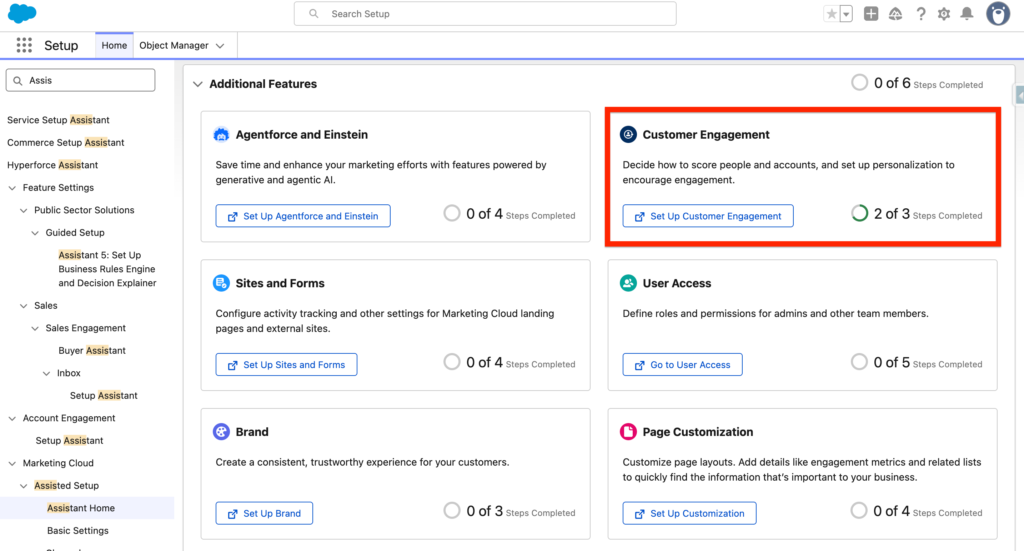Open the Object Manager tab dropdown chevron

220,46
